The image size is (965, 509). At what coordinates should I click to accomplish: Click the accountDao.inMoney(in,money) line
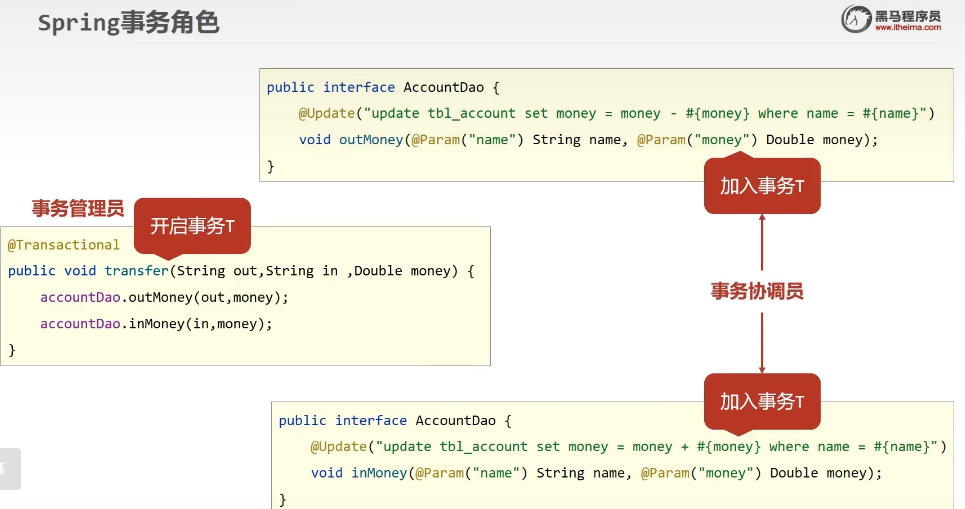[x=156, y=324]
